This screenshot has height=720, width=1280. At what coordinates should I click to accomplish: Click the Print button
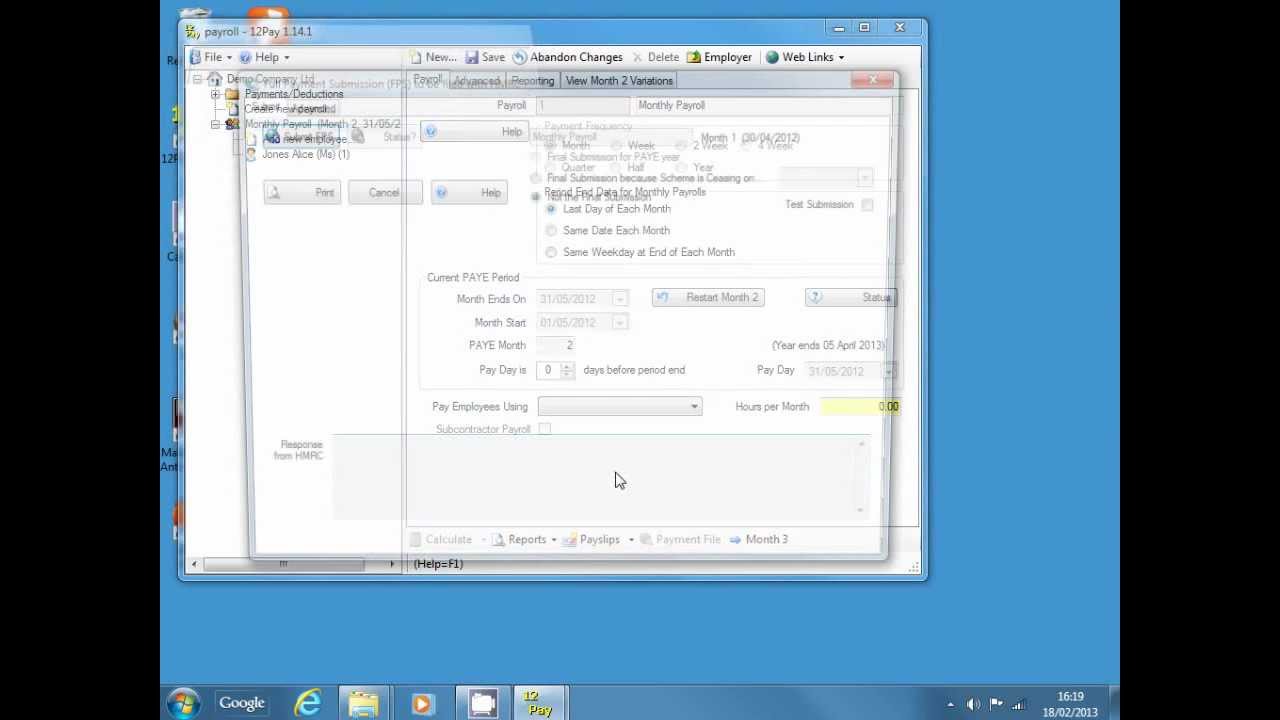coord(301,193)
